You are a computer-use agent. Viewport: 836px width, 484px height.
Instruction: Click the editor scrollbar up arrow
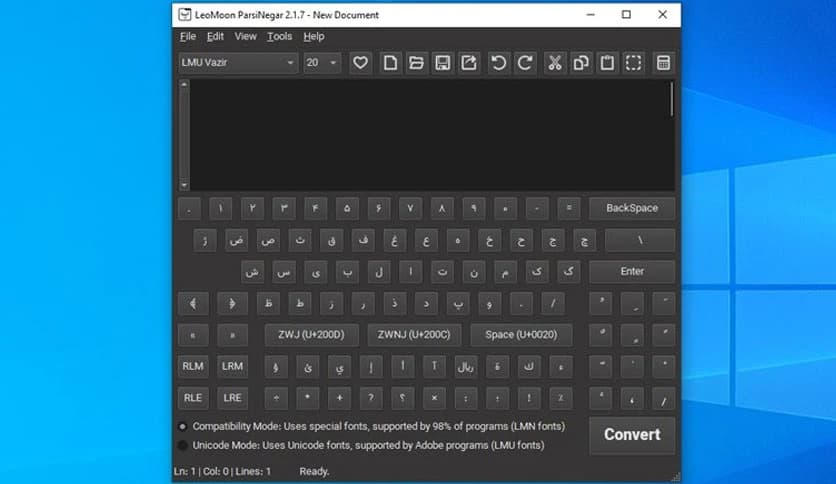pyautogui.click(x=184, y=84)
